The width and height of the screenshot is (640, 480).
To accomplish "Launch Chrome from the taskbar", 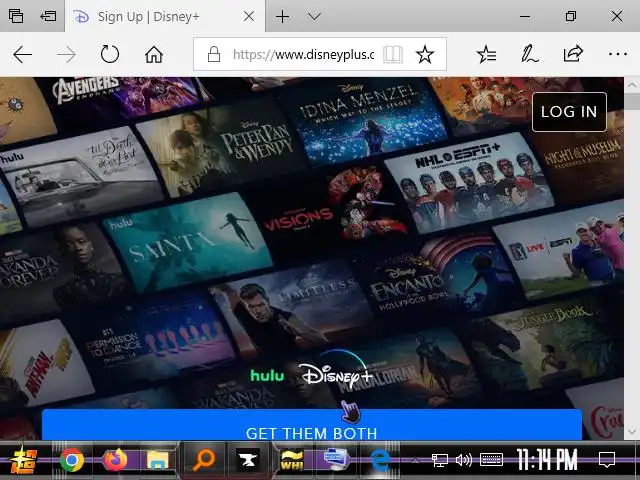I will coord(72,460).
